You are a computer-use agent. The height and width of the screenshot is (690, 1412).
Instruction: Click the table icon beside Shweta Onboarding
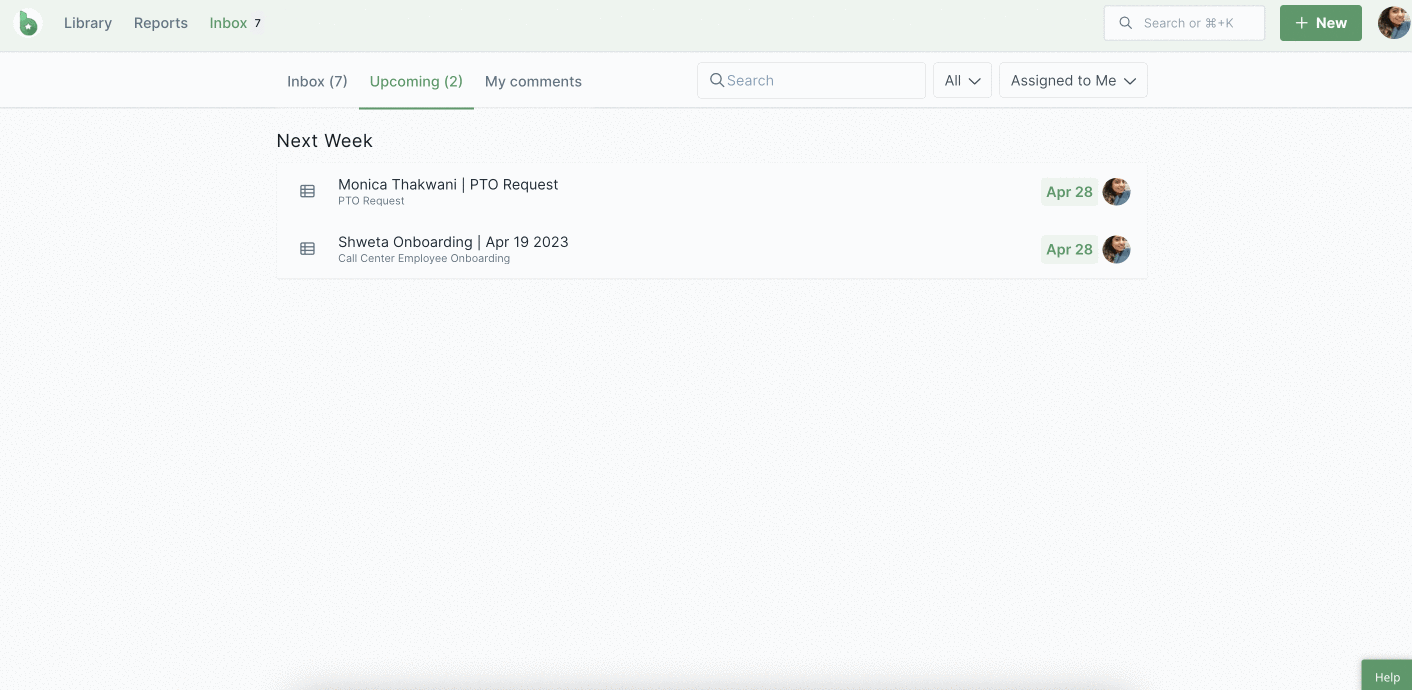point(308,249)
